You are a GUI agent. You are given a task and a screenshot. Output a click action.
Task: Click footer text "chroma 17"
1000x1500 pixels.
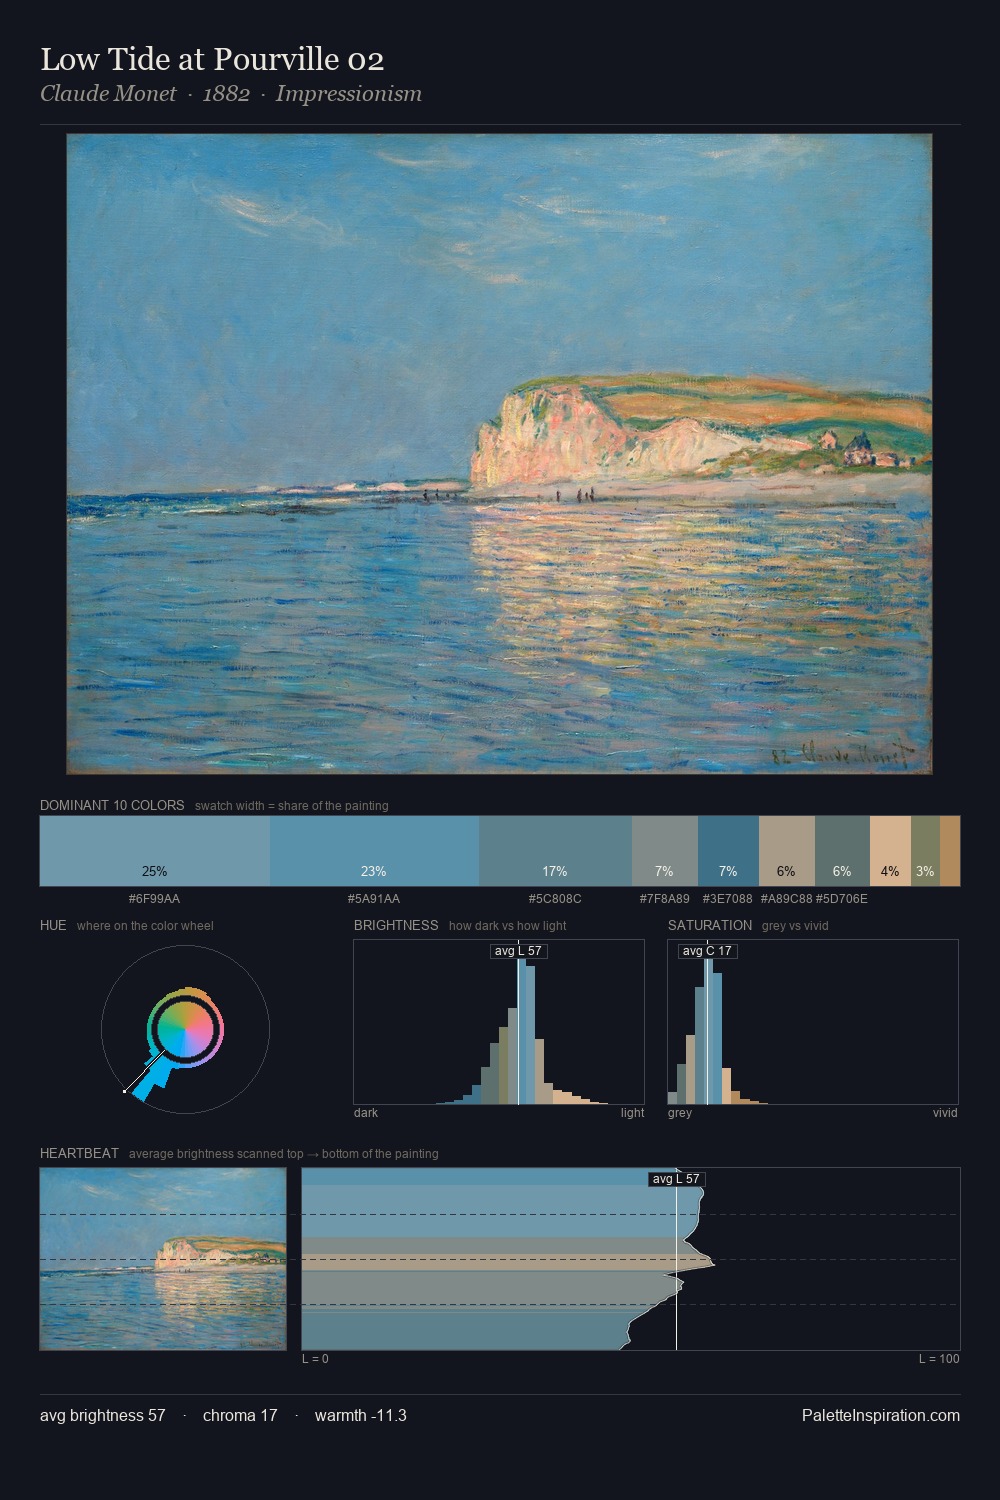coord(240,1415)
